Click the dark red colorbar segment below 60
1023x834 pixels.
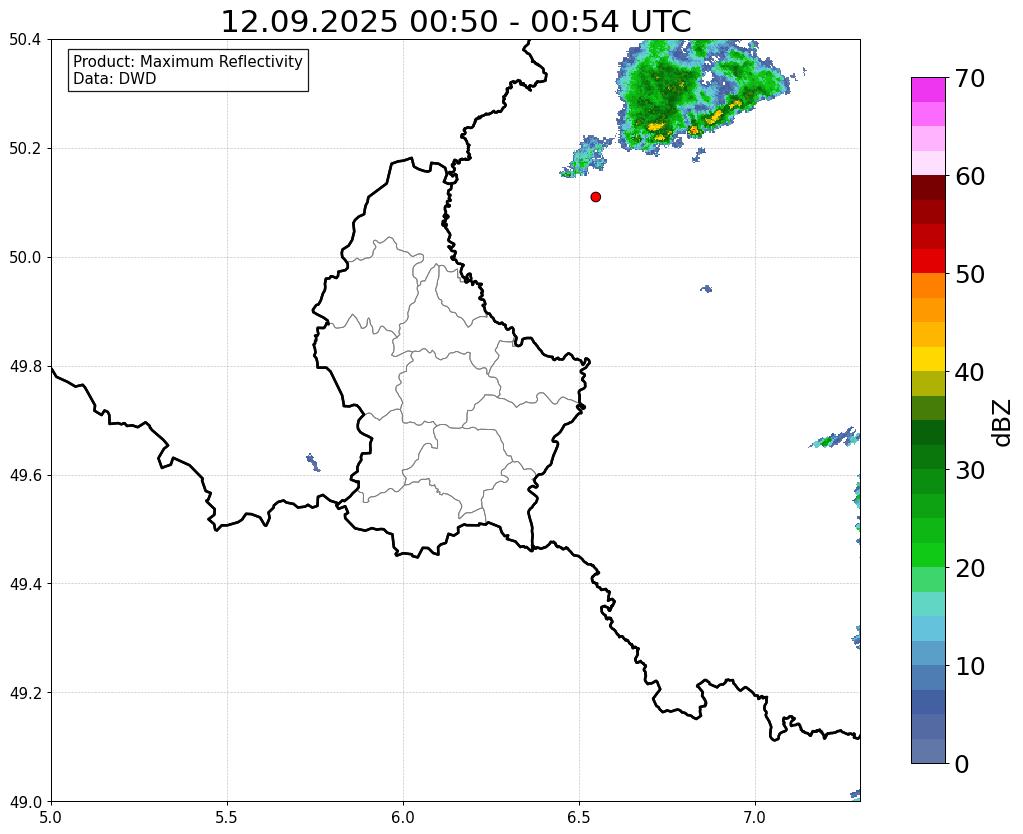928,187
